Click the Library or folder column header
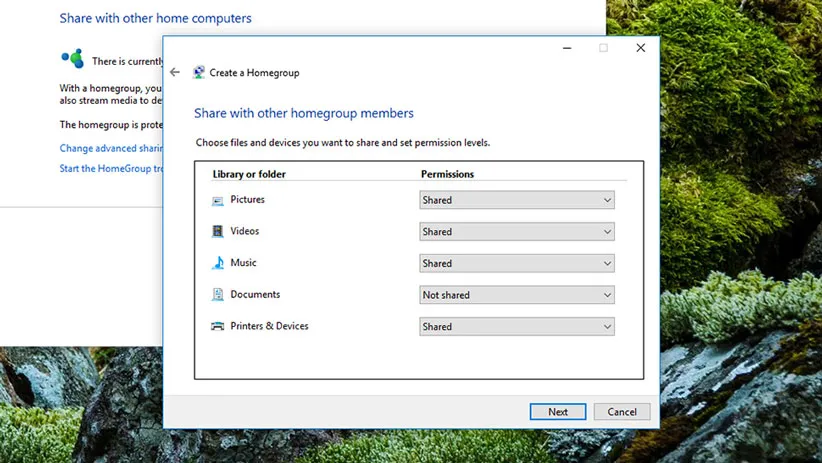This screenshot has height=463, width=822. (249, 174)
